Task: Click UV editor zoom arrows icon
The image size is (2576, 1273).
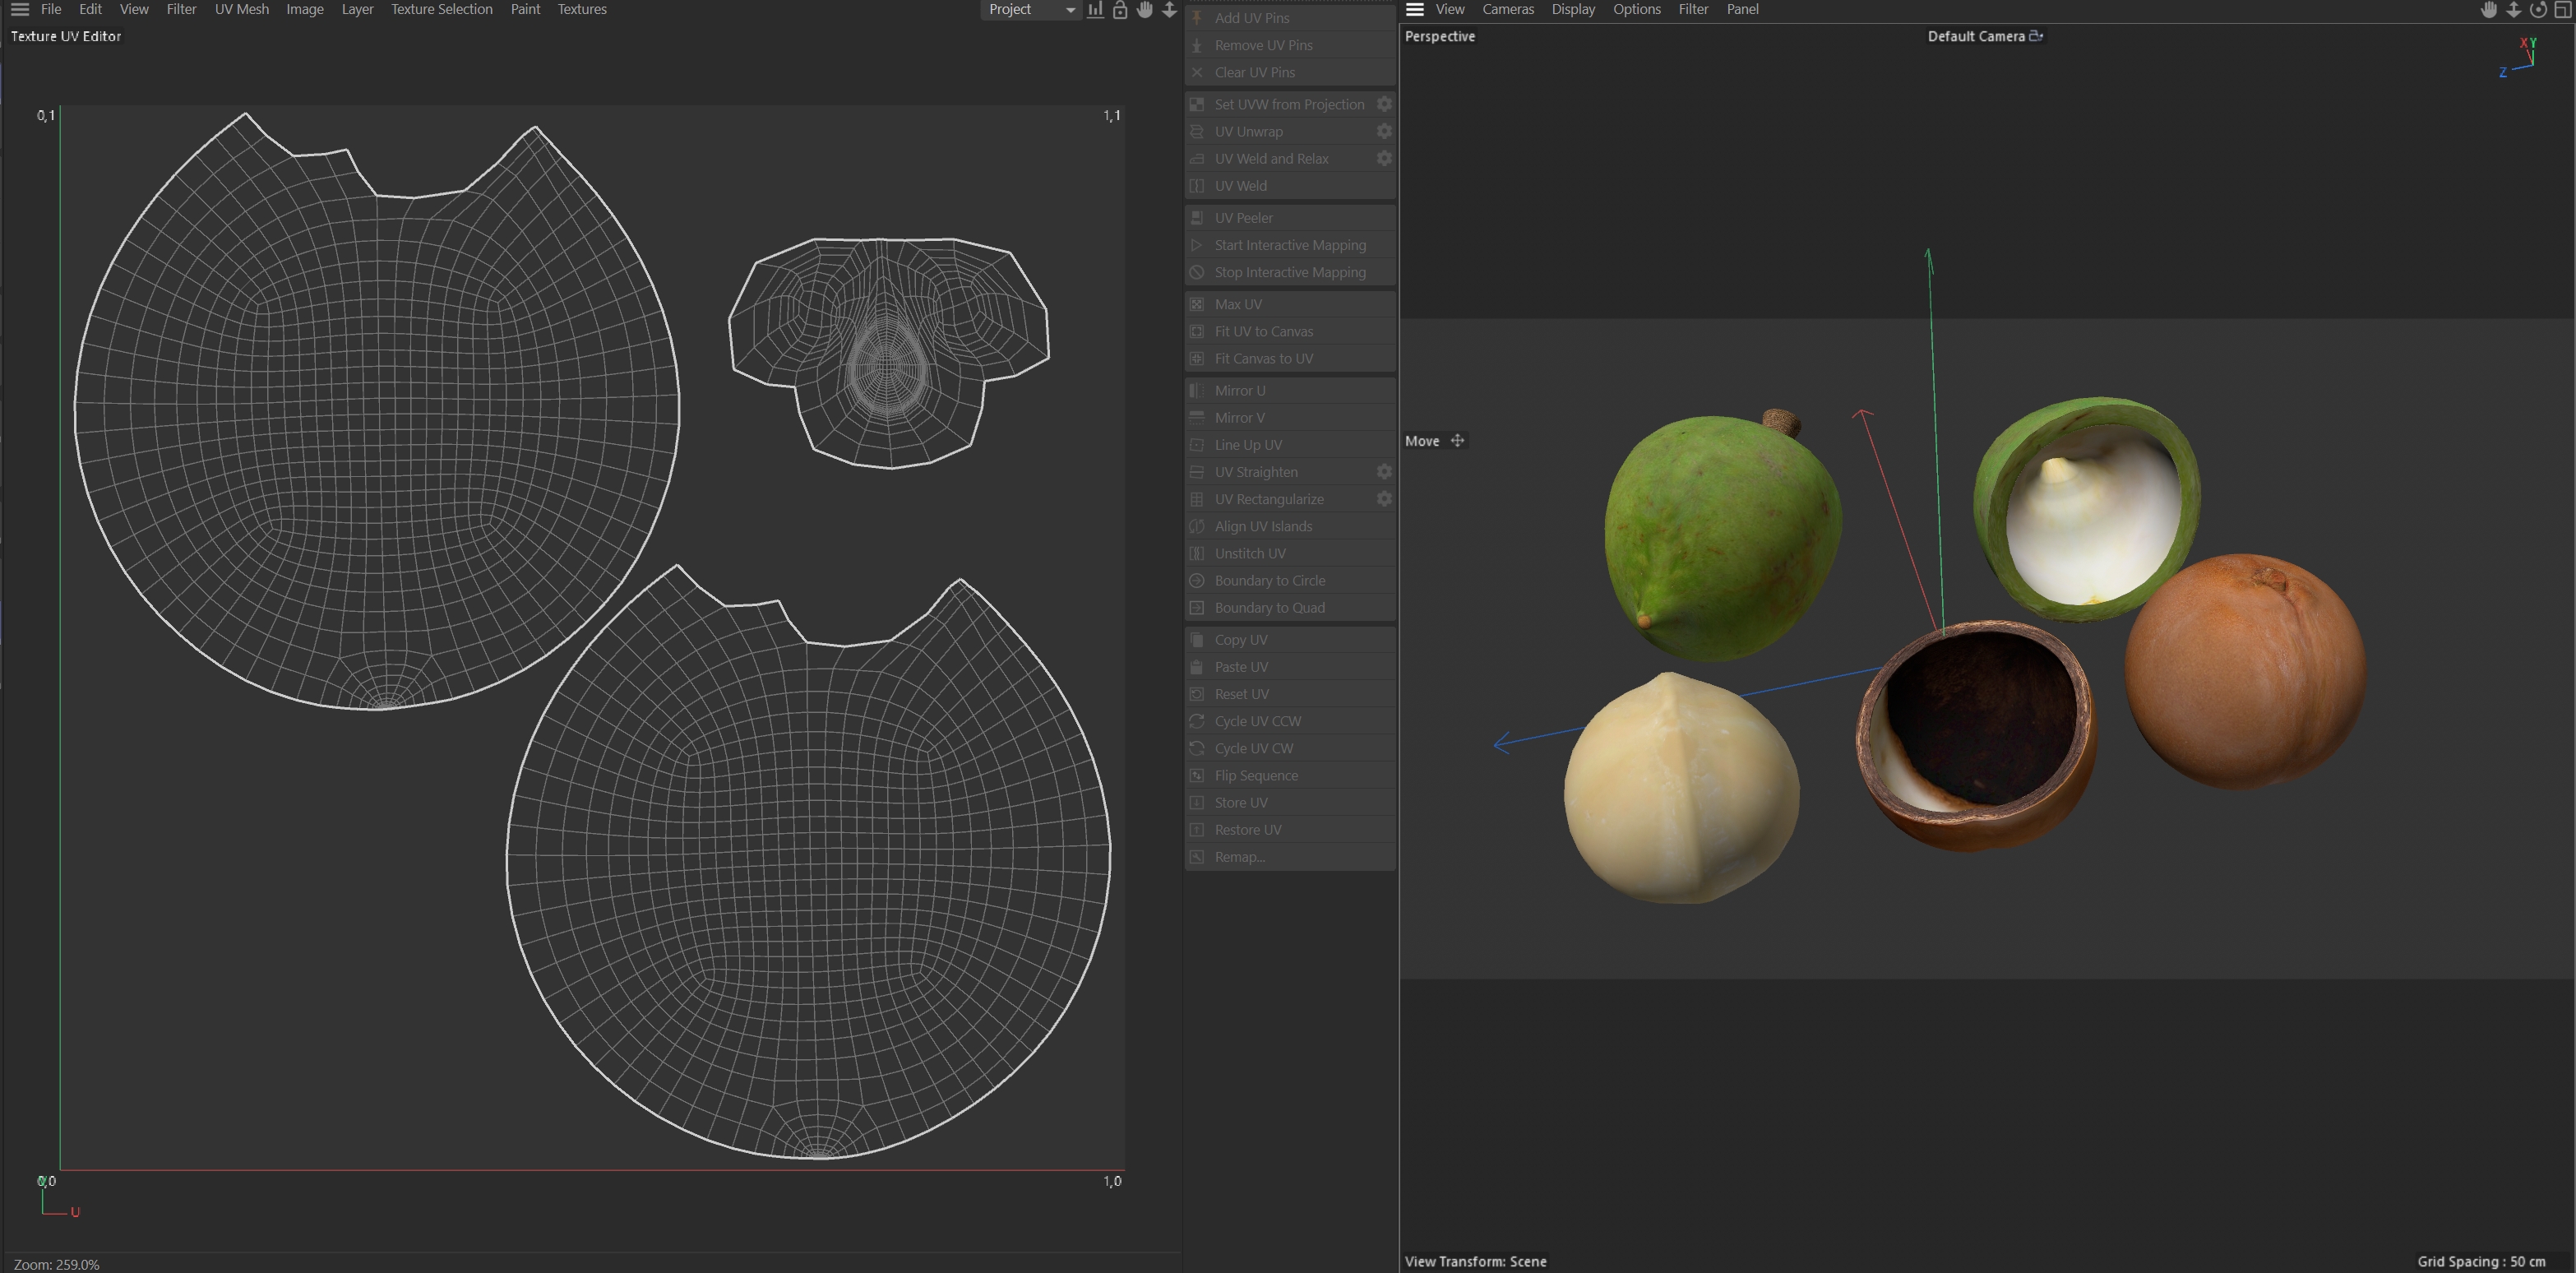Action: pyautogui.click(x=1169, y=9)
